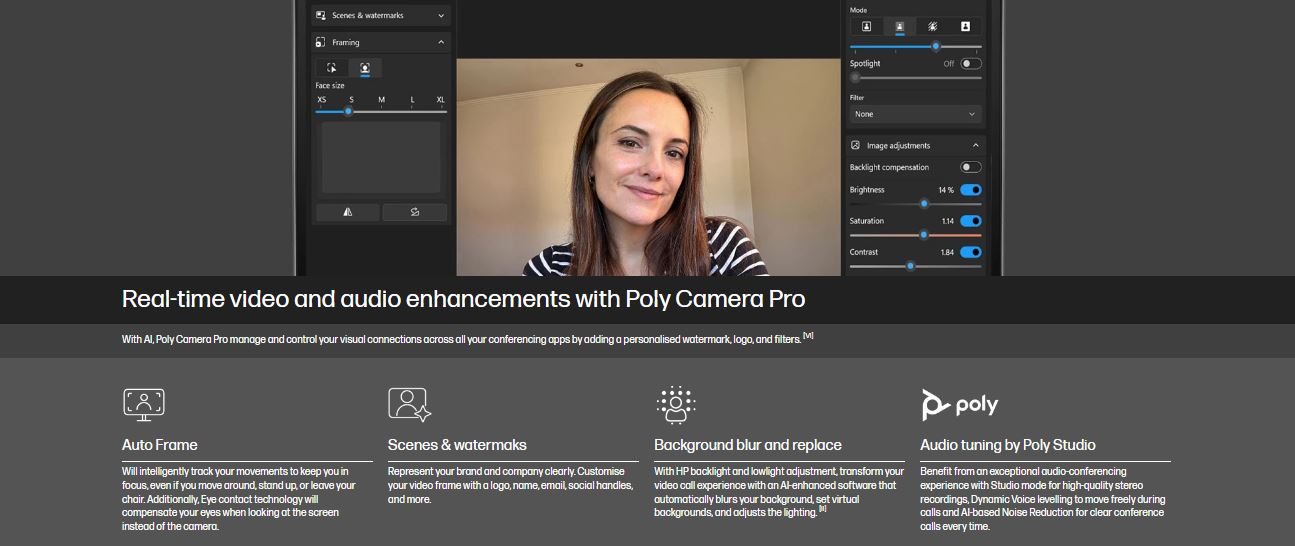The height and width of the screenshot is (546, 1295).
Task: Choose the third blur Mode icon
Action: point(932,26)
